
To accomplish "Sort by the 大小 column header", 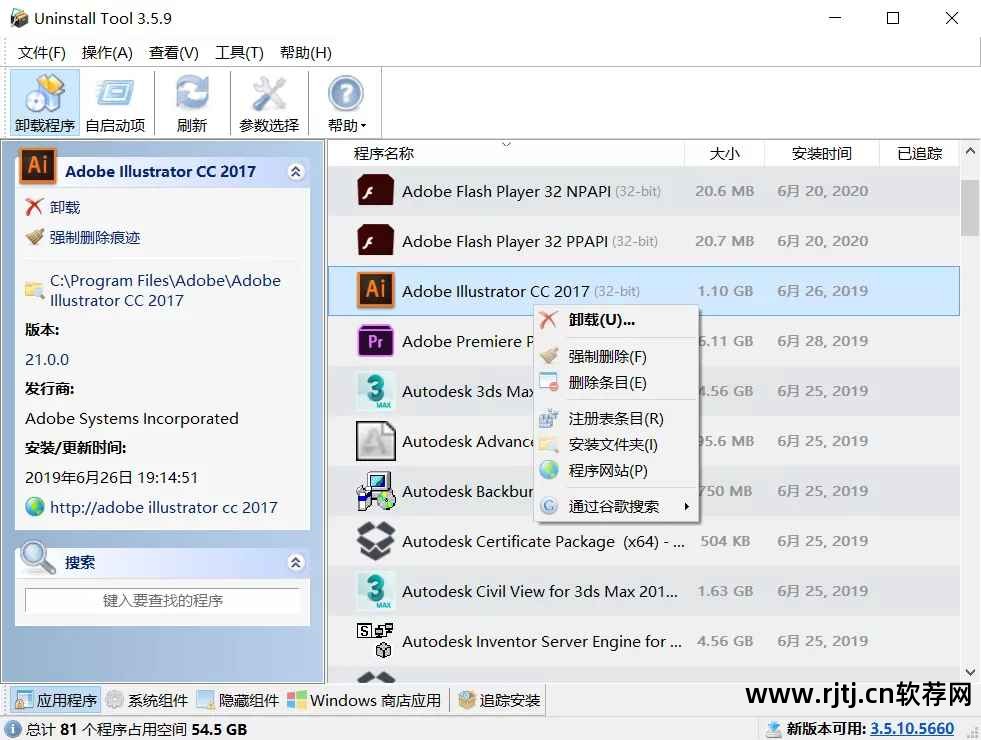I will pos(724,153).
